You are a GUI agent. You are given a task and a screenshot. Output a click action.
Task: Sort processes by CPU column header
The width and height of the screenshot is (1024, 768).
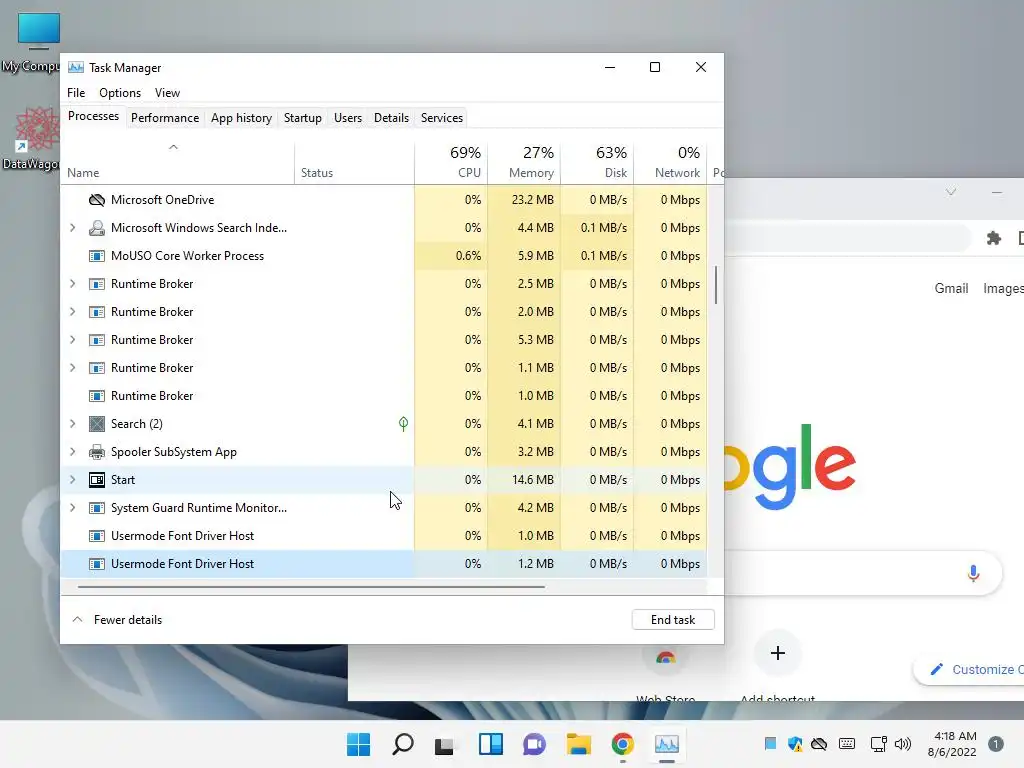[x=451, y=162]
